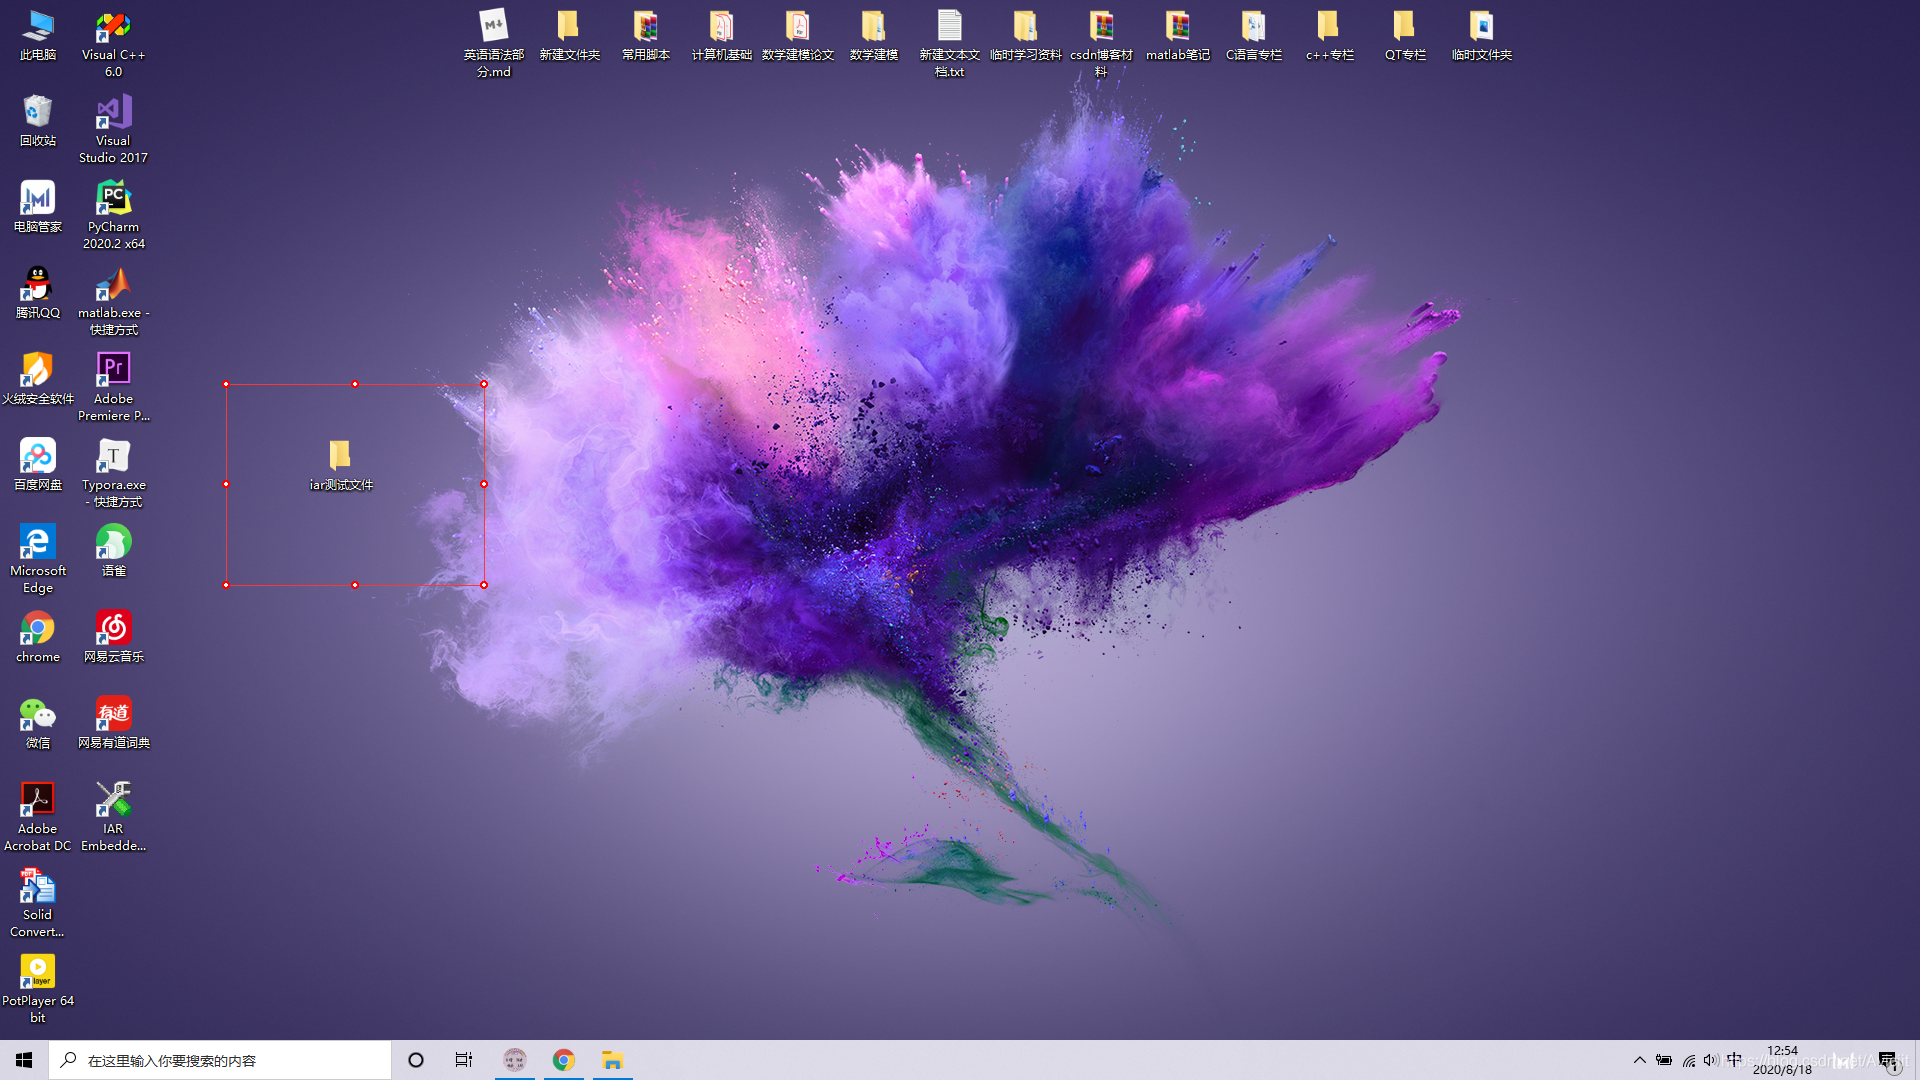Select the 常用脚本 archive icon

click(646, 36)
